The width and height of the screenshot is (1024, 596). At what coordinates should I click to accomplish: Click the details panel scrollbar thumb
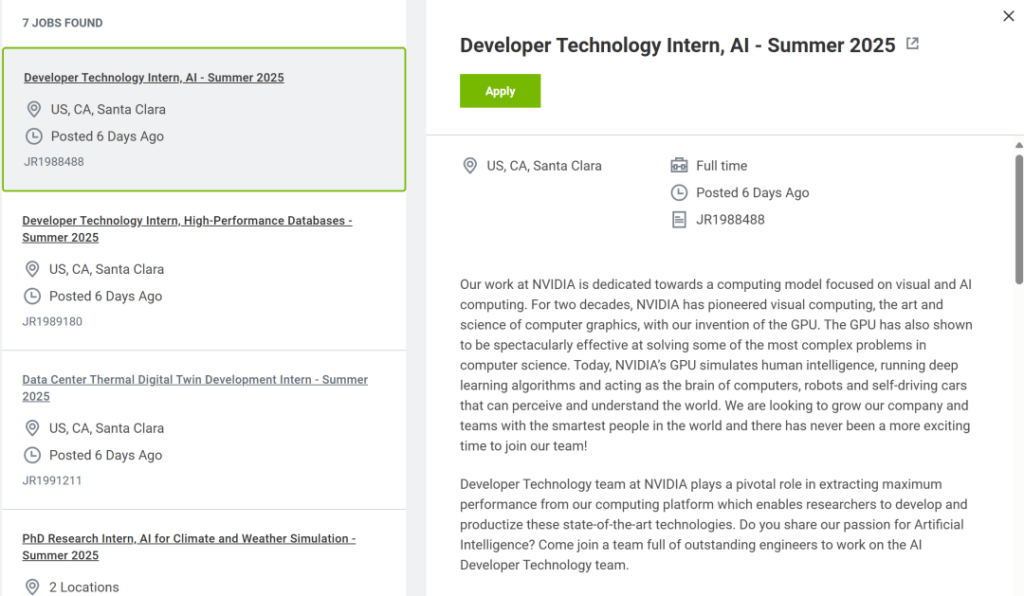pos(1019,219)
